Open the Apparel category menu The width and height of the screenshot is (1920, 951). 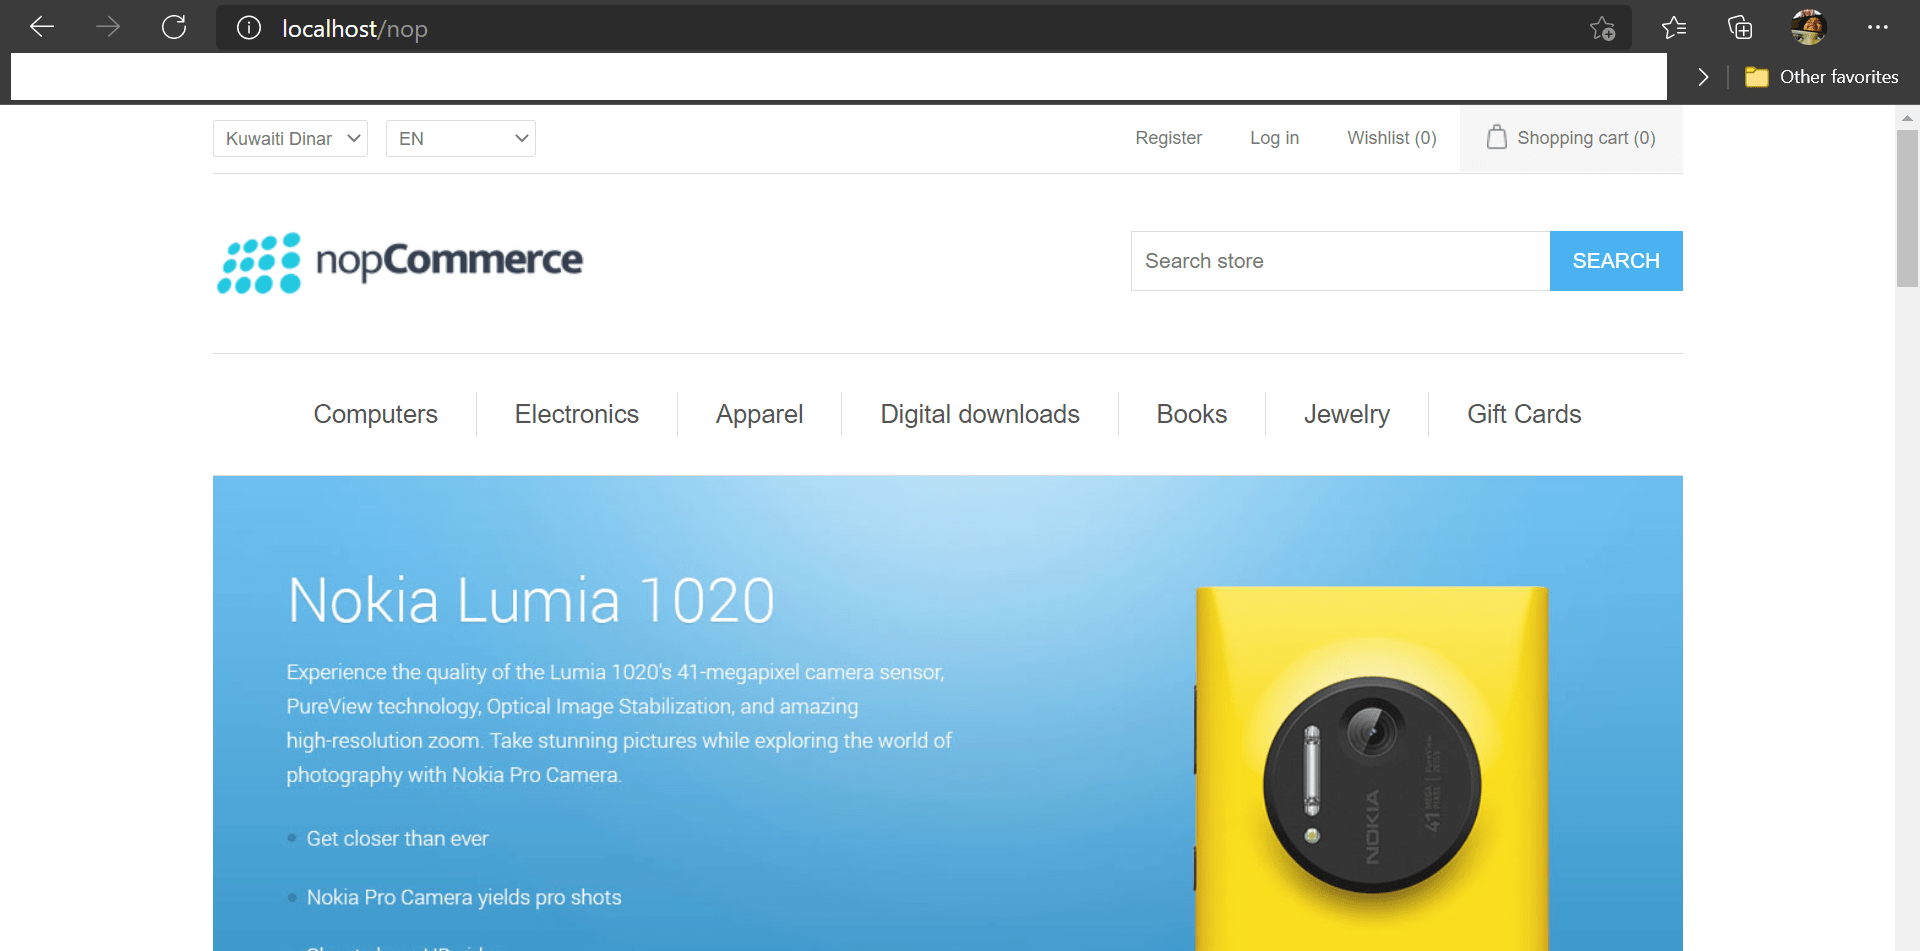coord(759,414)
